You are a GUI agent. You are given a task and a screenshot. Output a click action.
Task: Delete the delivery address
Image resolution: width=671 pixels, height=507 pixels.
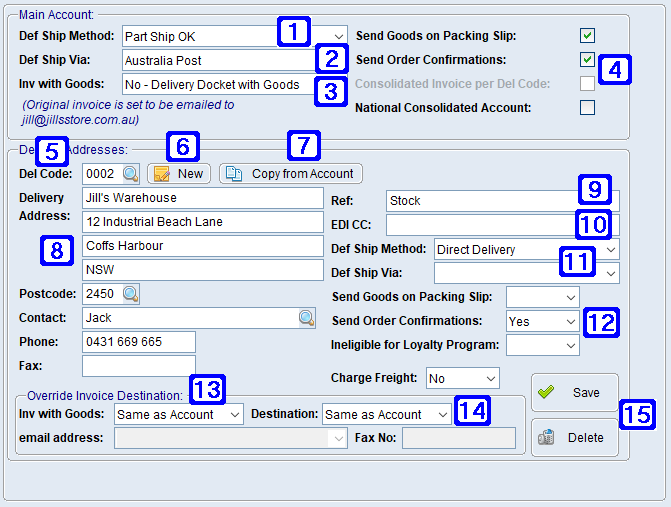pos(575,438)
